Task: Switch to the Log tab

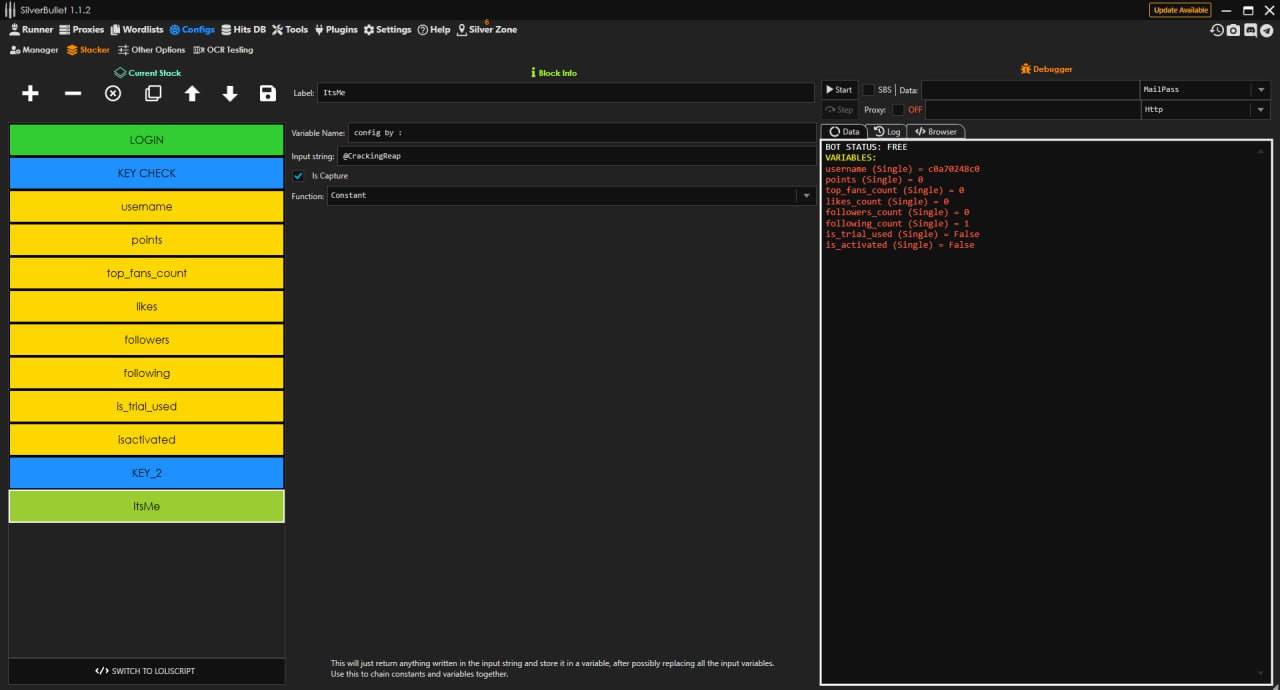Action: (x=887, y=132)
